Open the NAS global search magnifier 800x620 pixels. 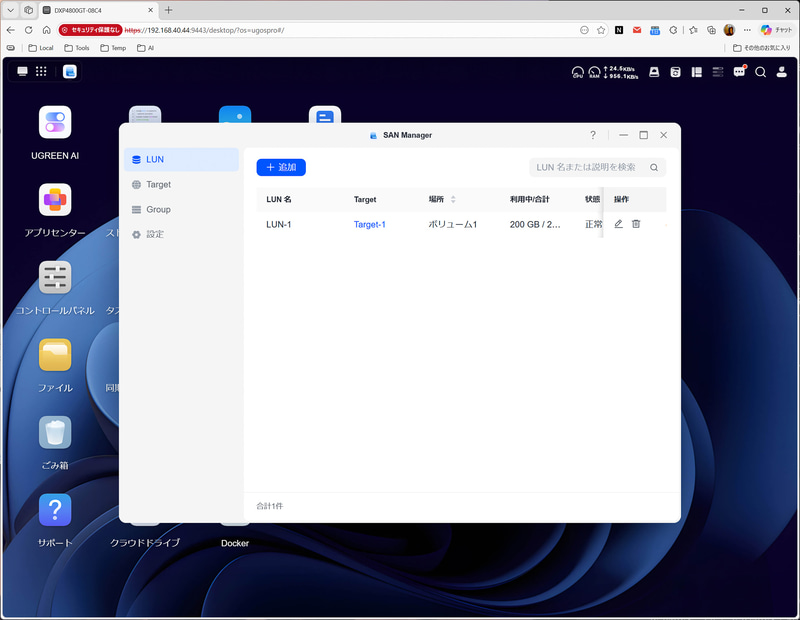tap(760, 72)
